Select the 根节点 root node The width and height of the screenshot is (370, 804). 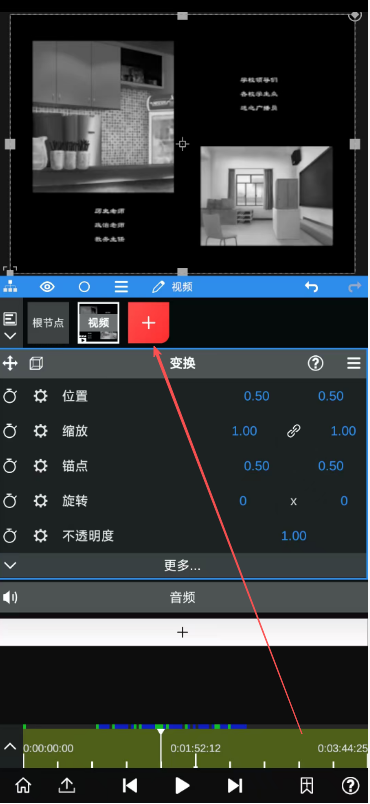tap(48, 323)
